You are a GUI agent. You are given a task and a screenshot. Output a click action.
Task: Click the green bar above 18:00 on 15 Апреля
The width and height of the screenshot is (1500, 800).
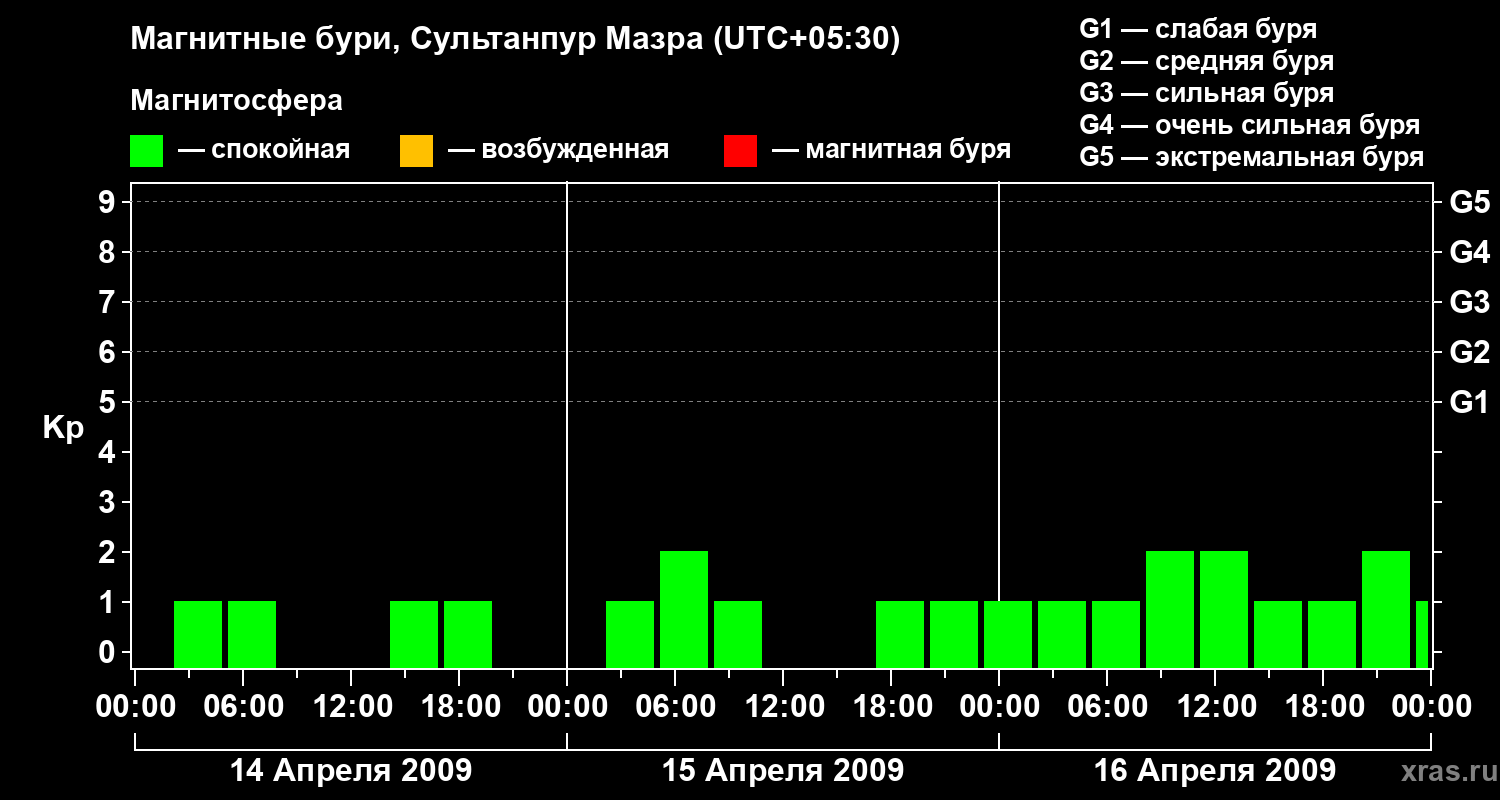click(900, 634)
